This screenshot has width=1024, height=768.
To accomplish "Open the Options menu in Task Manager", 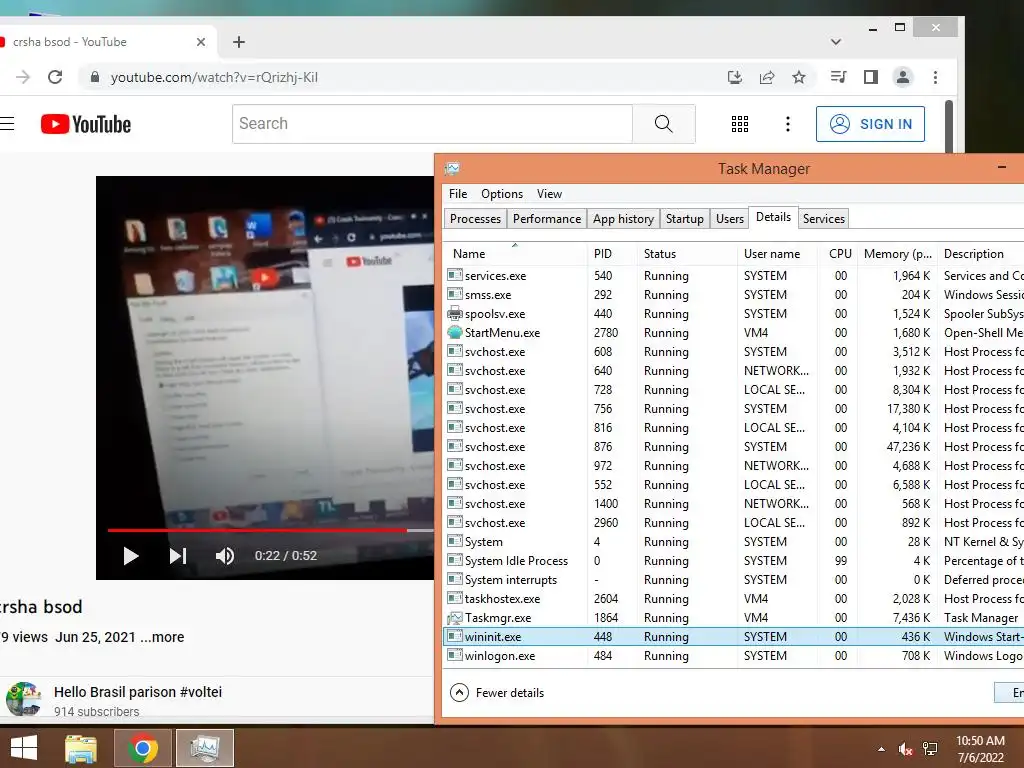I will click(502, 194).
